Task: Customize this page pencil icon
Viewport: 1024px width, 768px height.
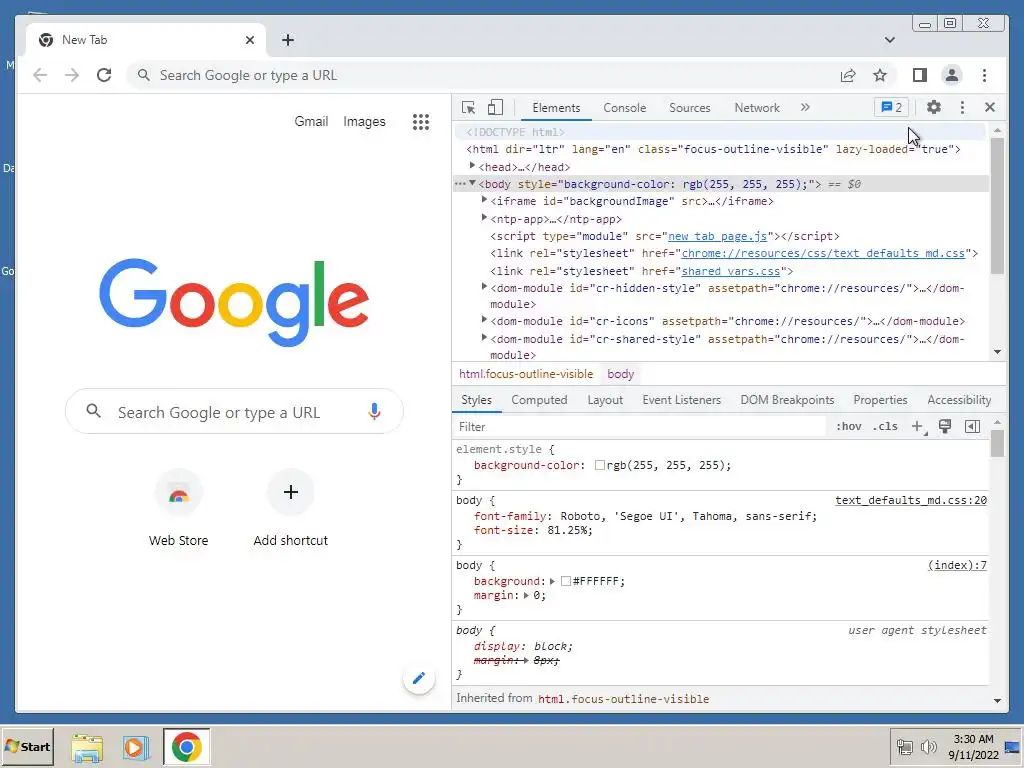Action: (419, 679)
